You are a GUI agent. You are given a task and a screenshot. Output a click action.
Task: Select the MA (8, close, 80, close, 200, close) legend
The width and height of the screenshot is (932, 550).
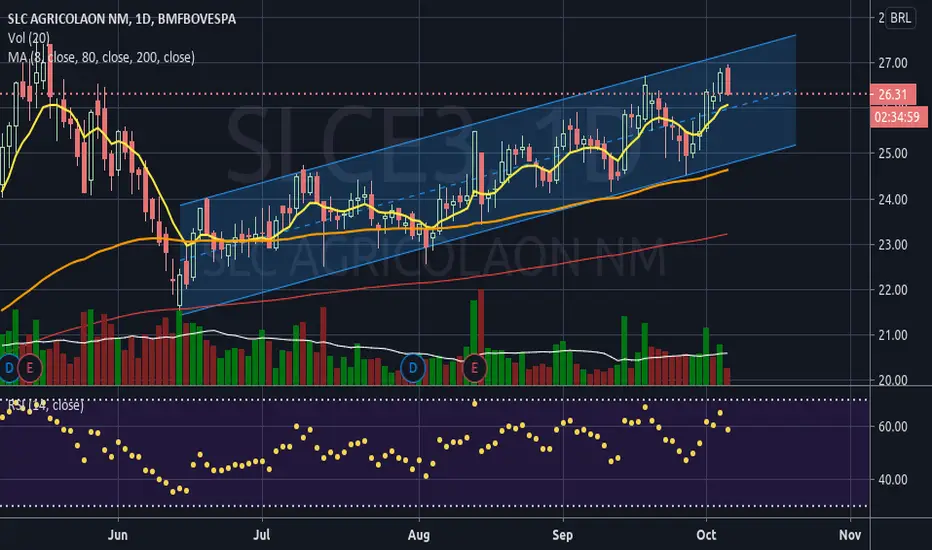tap(101, 57)
